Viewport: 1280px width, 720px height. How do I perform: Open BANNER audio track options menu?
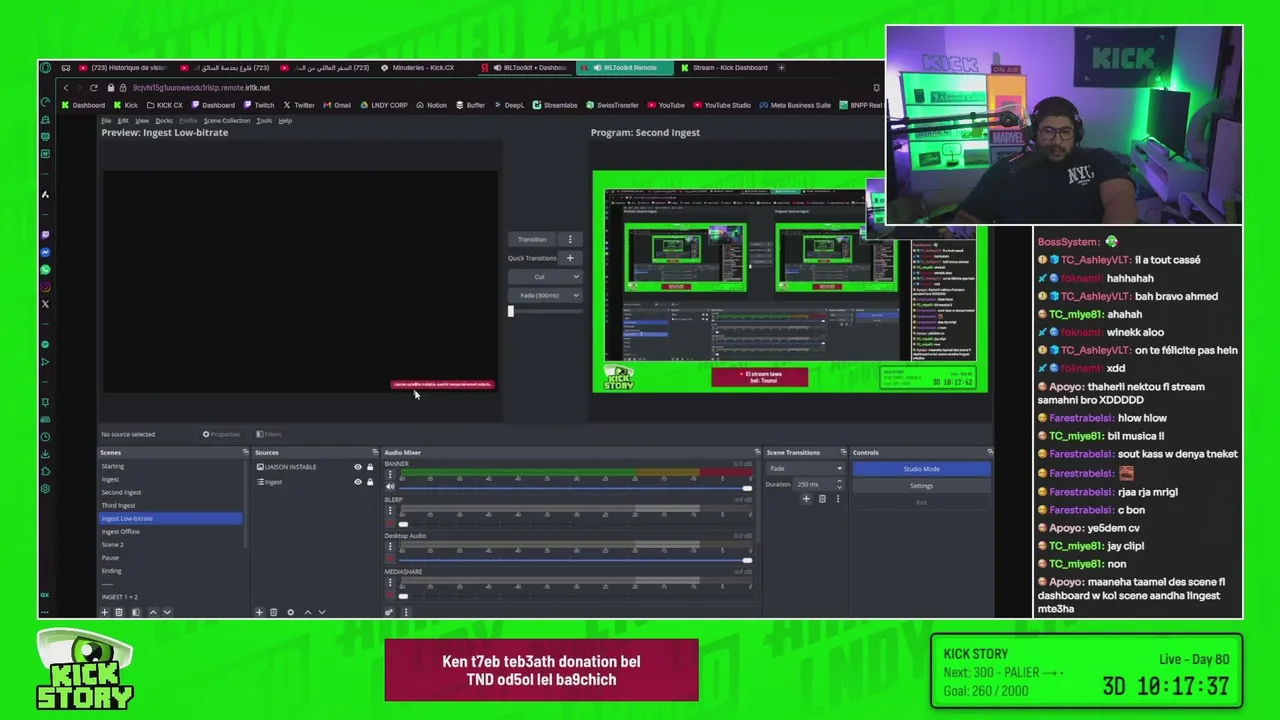tap(390, 474)
